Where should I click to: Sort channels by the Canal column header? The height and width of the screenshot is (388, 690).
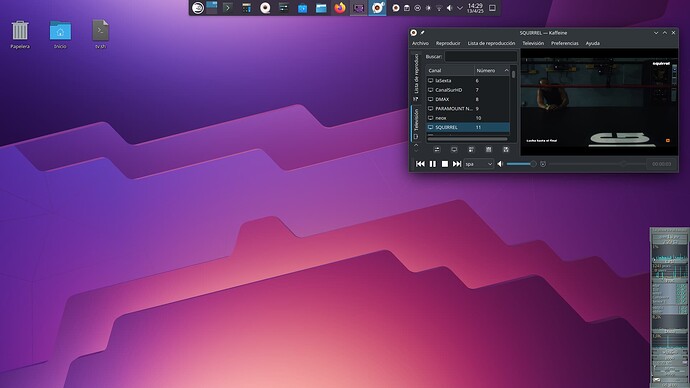tap(450, 70)
